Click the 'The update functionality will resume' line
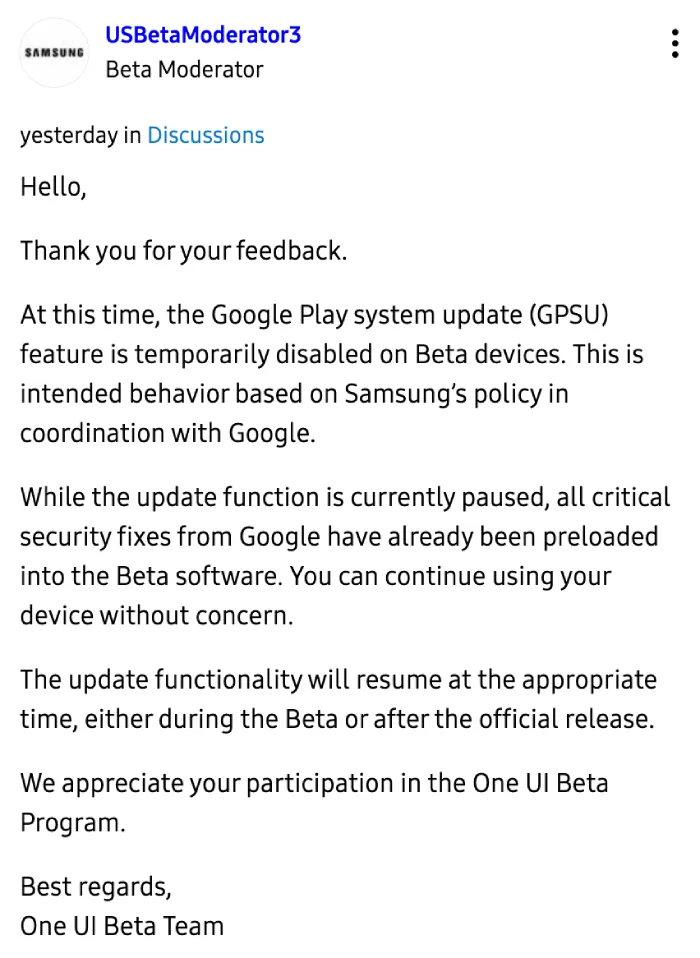700x958 pixels. [x=338, y=679]
